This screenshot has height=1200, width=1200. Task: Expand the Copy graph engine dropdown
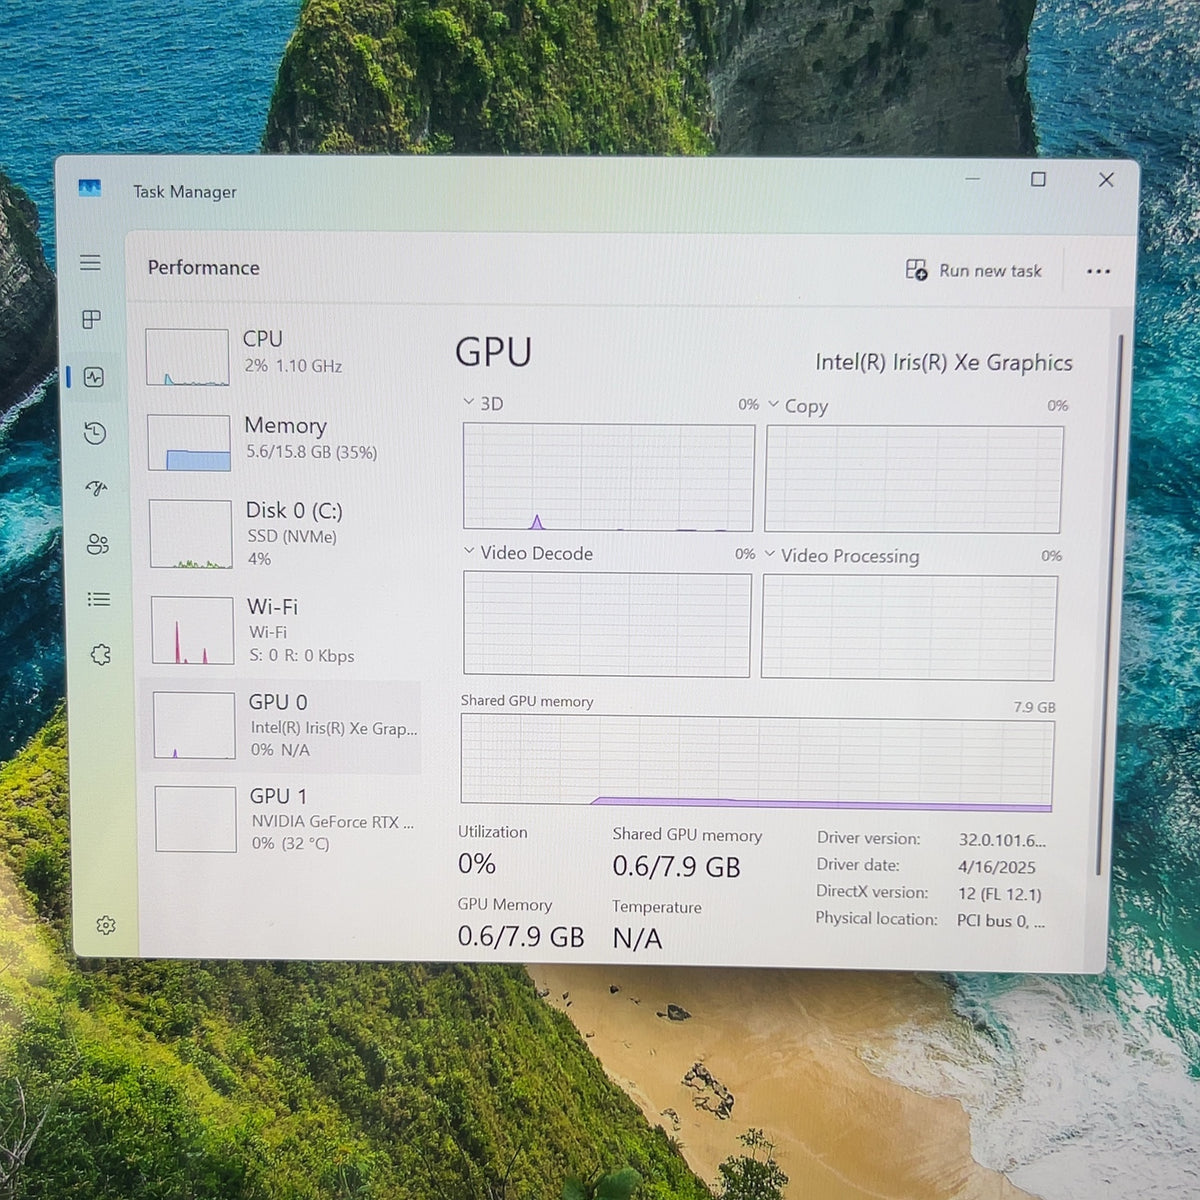[x=798, y=406]
